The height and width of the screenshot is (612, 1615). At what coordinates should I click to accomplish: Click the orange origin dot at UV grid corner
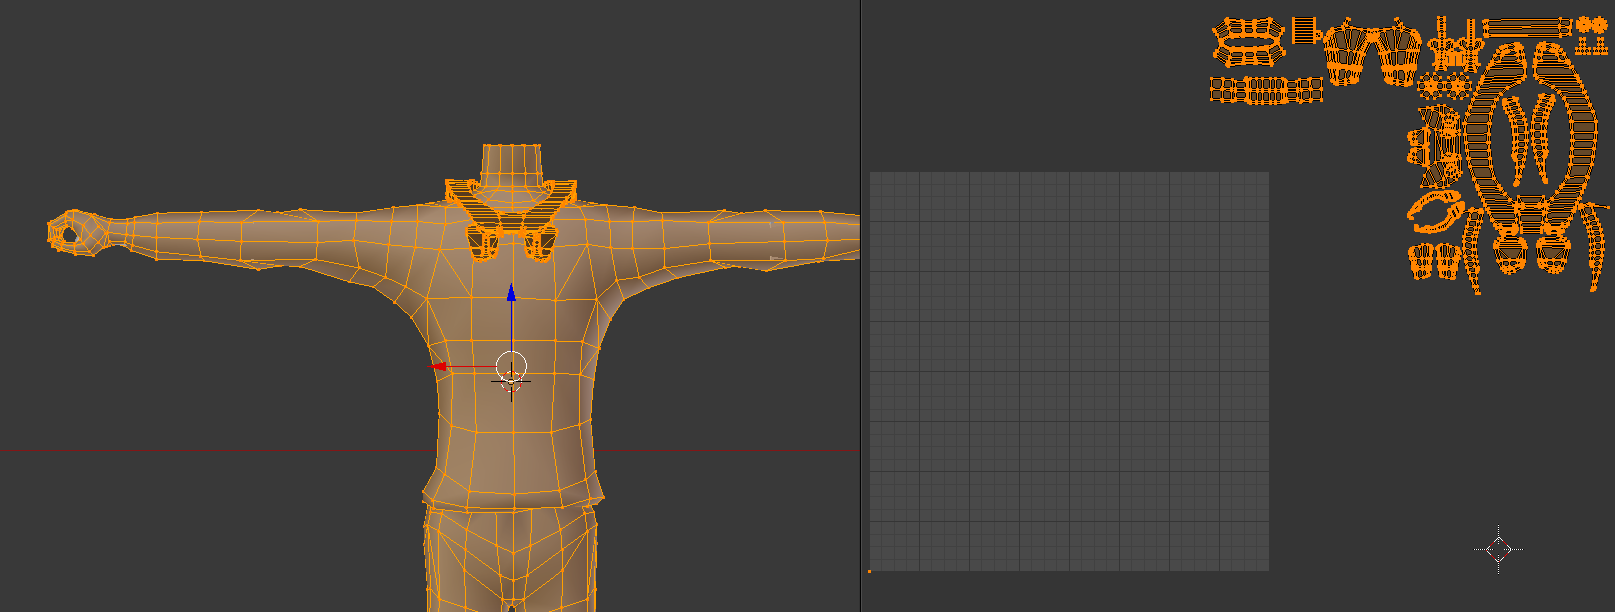(x=869, y=571)
